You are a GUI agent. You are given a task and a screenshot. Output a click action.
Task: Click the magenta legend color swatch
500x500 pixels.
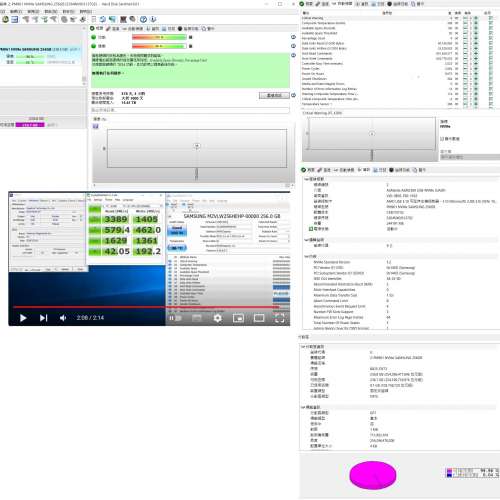(x=449, y=471)
